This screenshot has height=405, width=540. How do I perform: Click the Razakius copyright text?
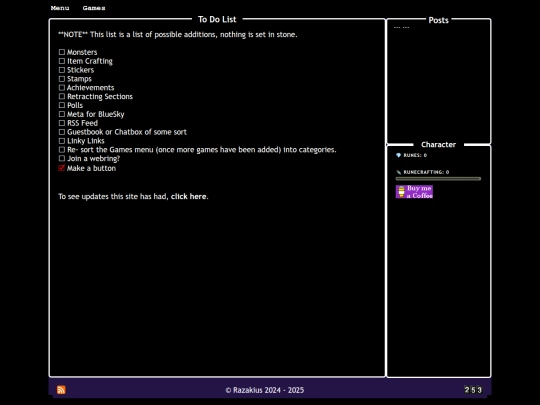264,390
